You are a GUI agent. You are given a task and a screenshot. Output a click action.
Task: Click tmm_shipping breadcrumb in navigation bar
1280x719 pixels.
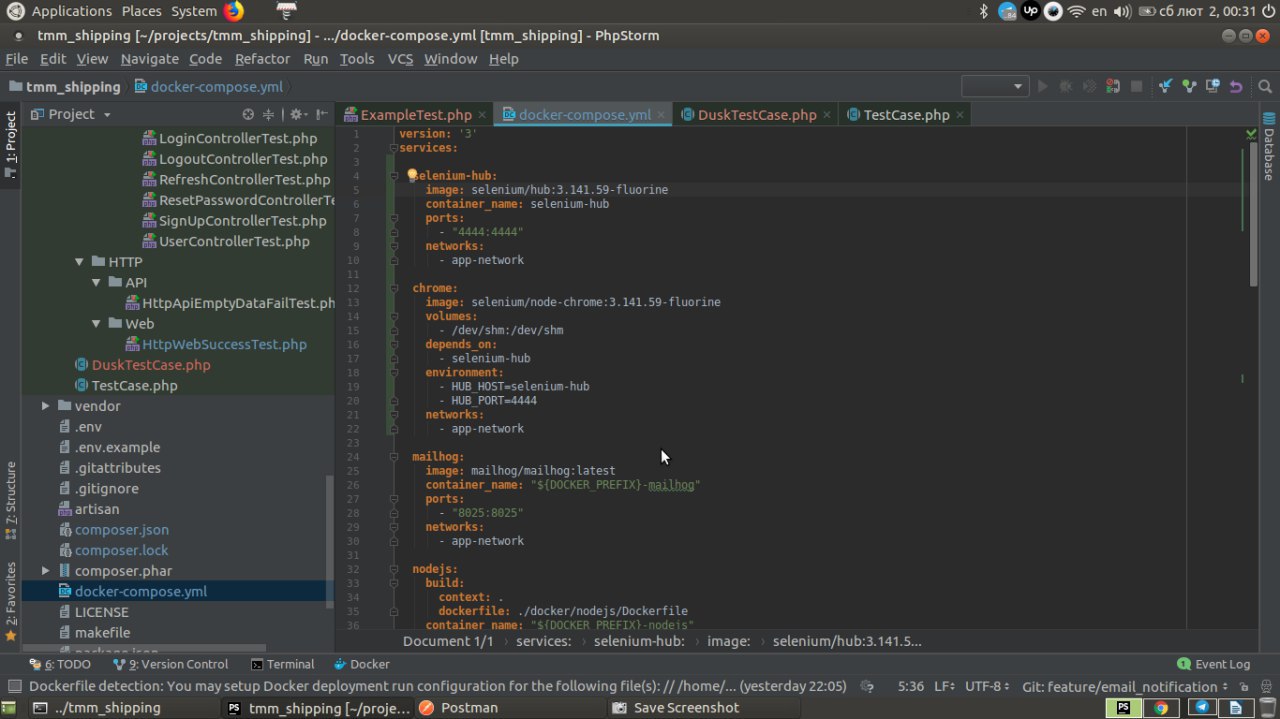click(x=64, y=87)
